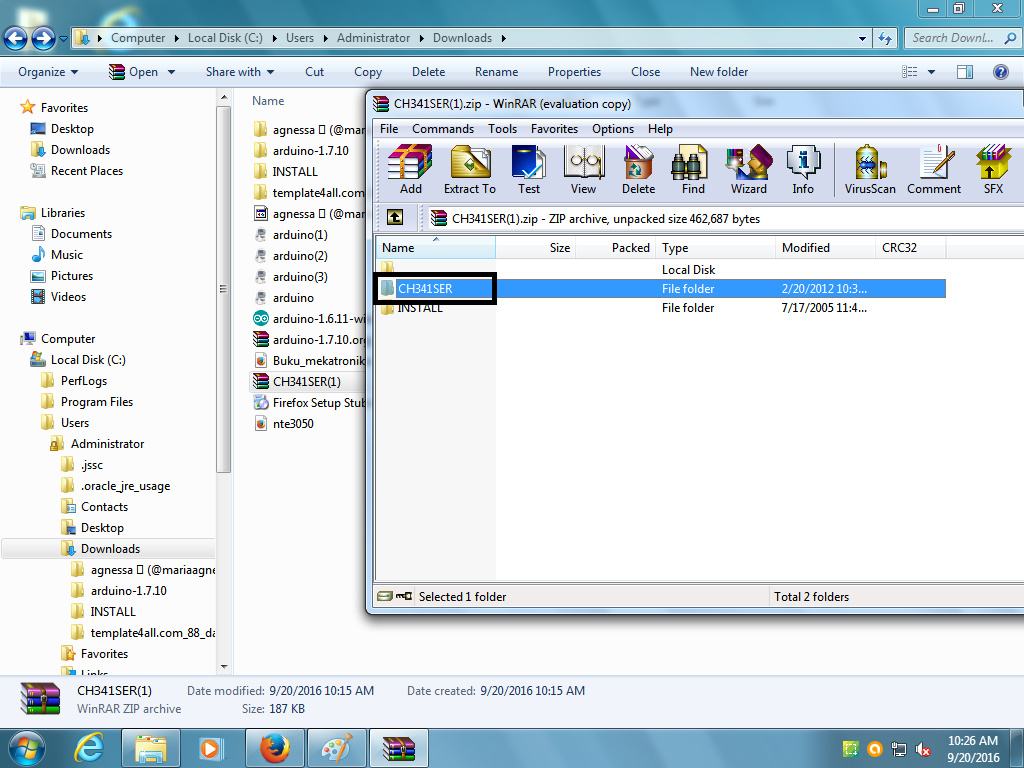
Task: Click New folder button
Action: coord(719,72)
